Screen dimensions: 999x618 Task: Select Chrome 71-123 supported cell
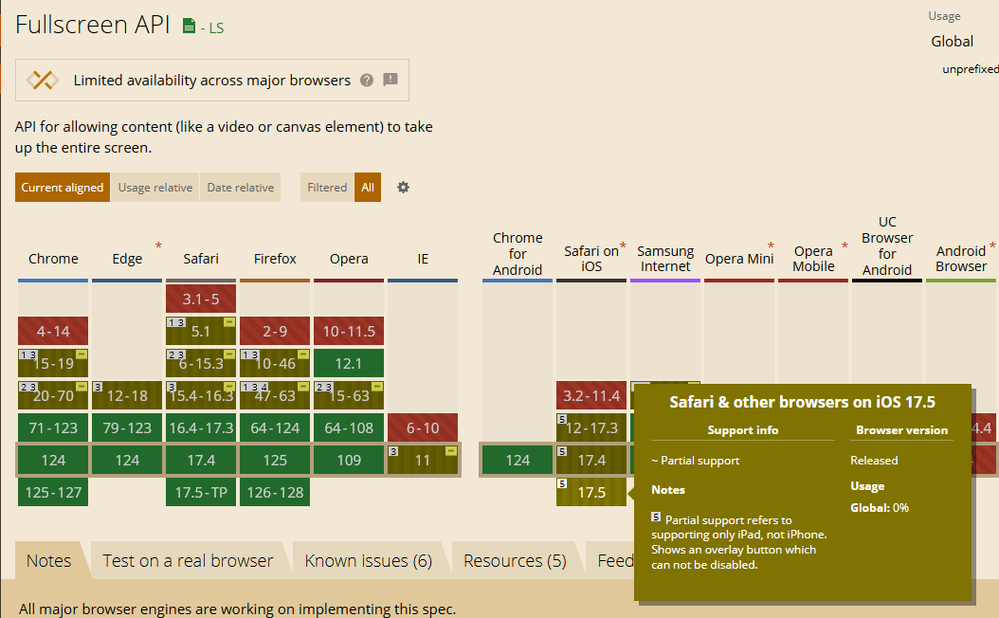click(53, 428)
